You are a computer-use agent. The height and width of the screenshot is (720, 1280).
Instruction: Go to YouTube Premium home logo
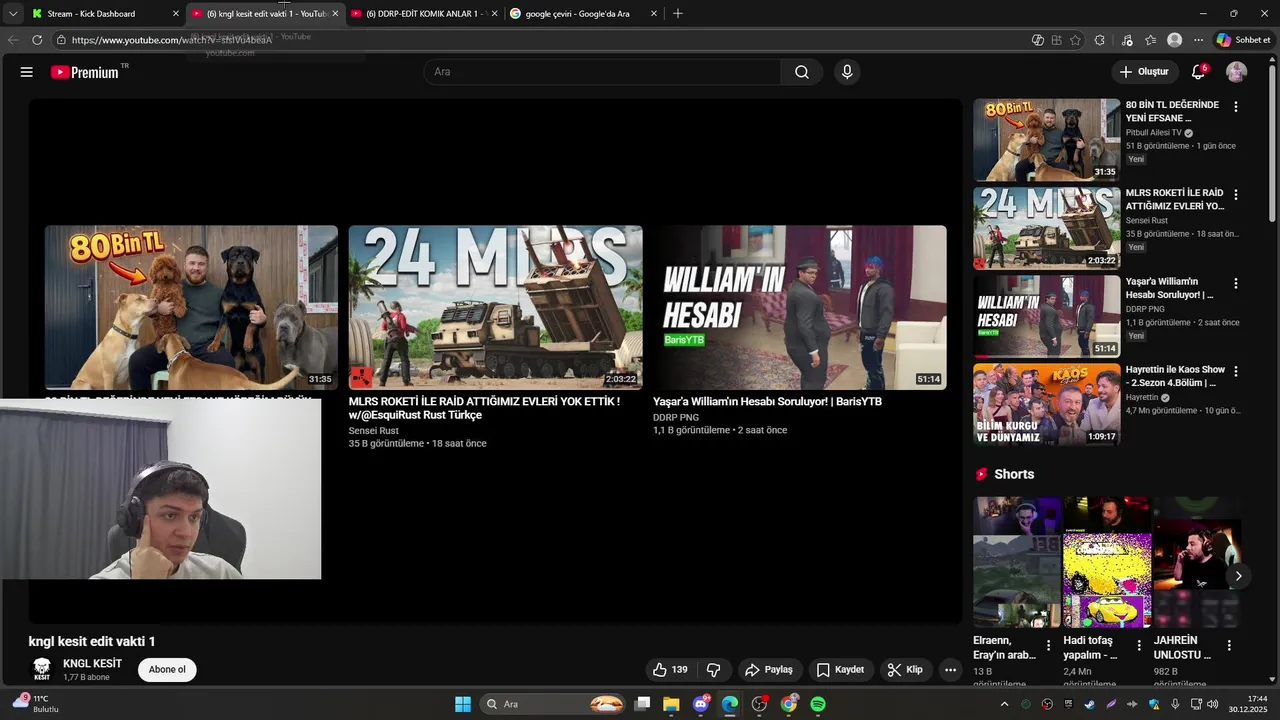(x=85, y=72)
